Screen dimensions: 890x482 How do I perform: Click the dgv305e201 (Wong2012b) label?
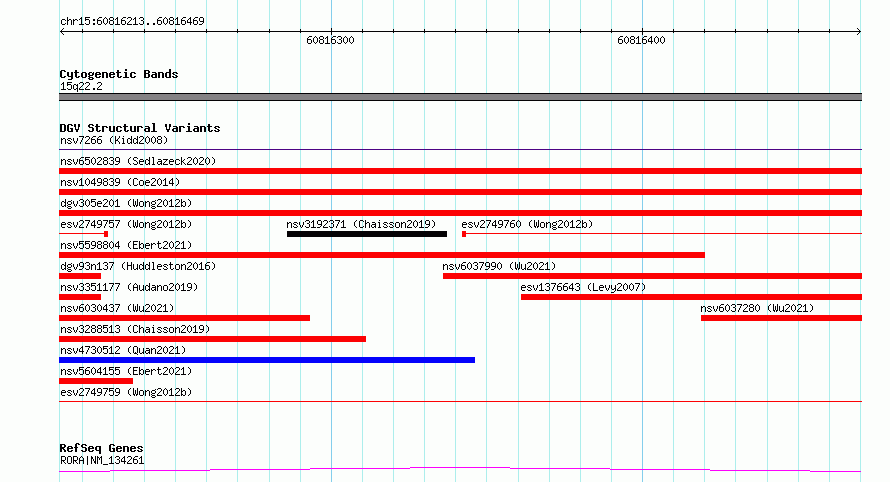pos(126,204)
